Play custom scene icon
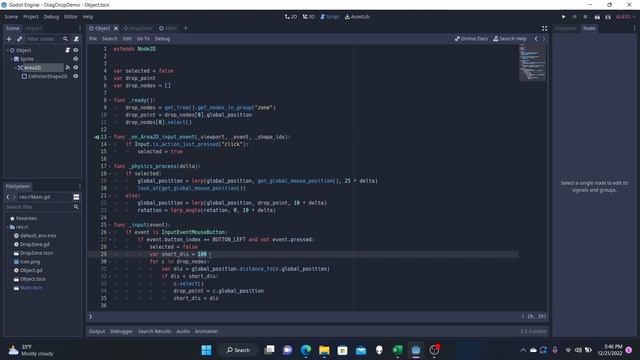Image resolution: width=640 pixels, height=360 pixels. tap(608, 17)
